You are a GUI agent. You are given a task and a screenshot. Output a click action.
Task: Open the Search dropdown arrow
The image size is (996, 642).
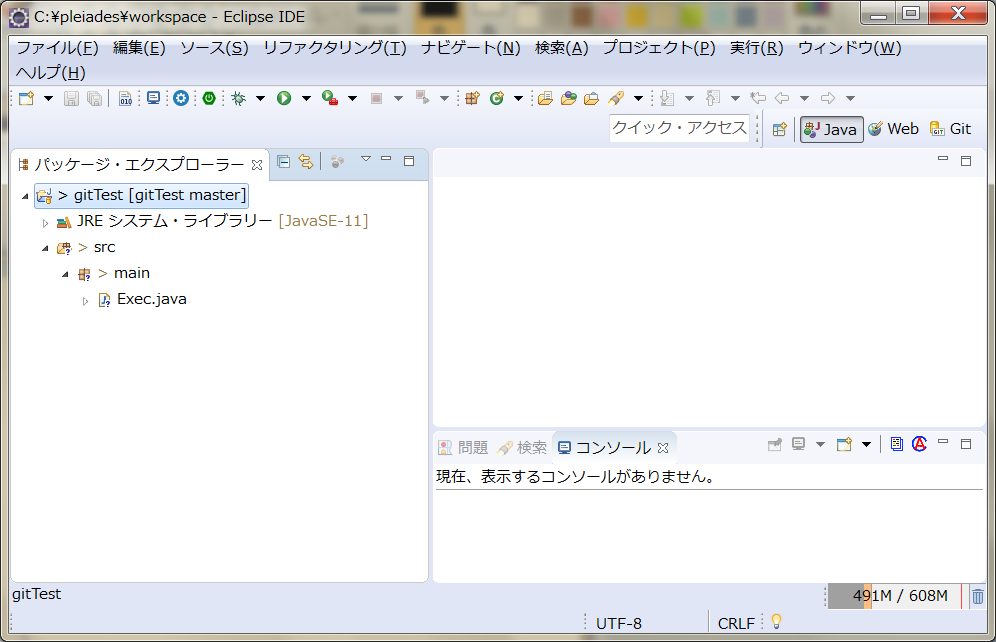pos(638,98)
